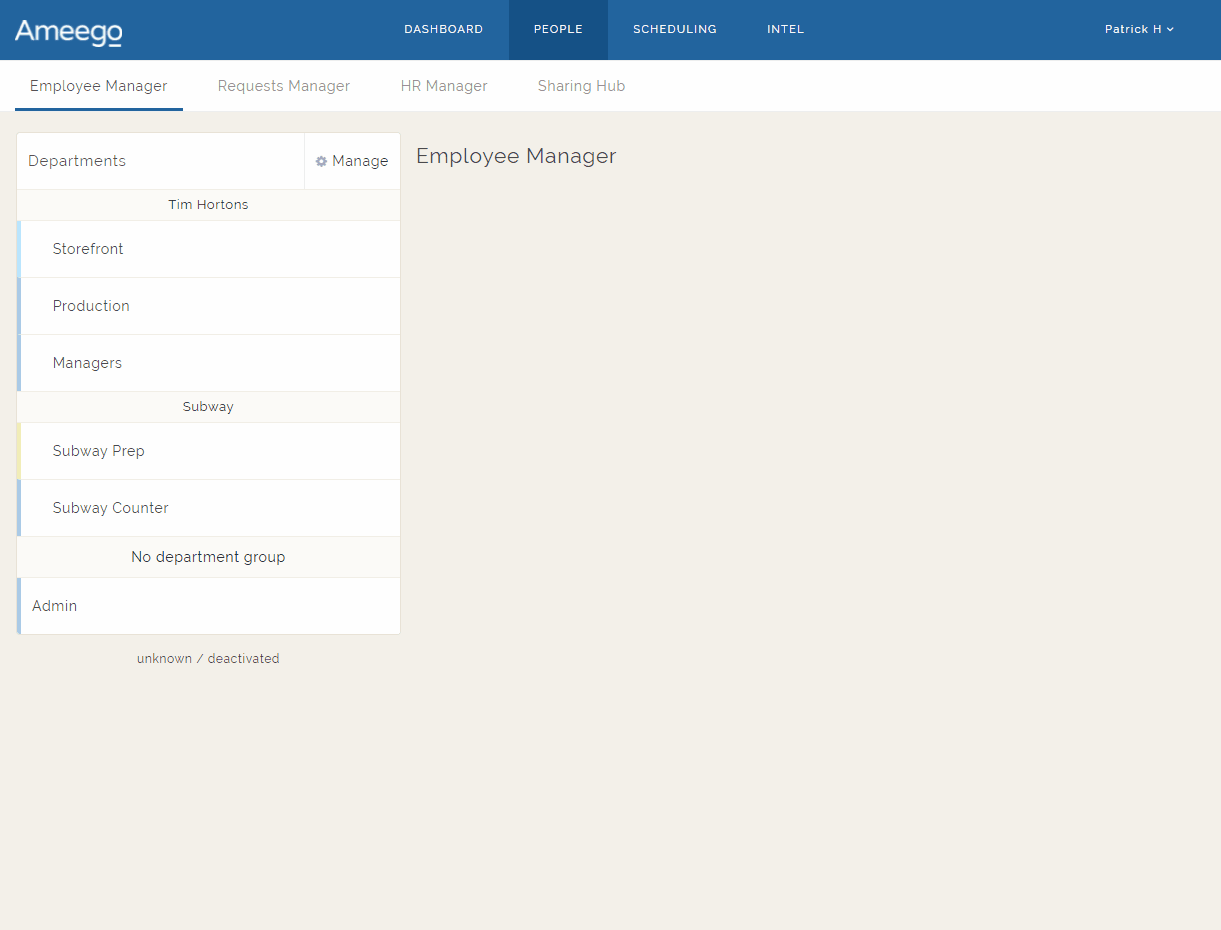Click the Tim Hortons group header

(208, 205)
